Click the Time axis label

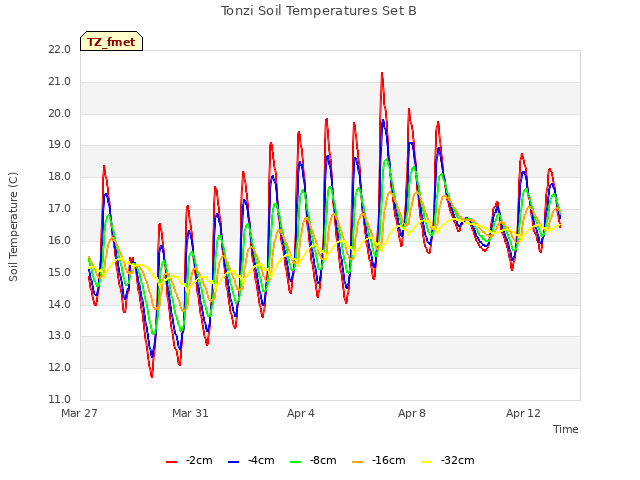[566, 429]
